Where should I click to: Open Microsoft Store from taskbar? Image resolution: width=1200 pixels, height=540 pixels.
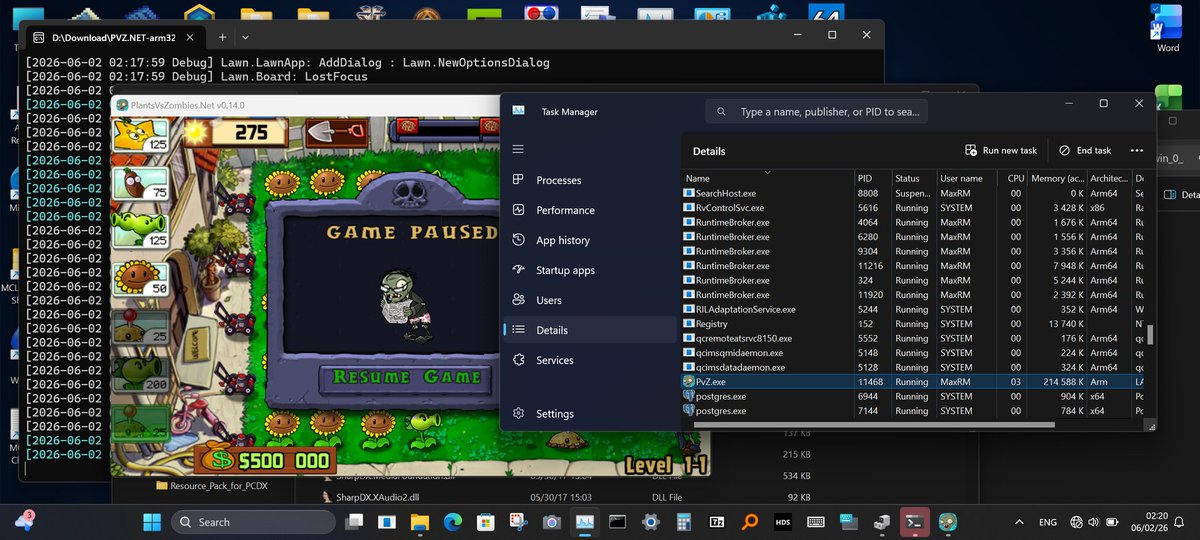(486, 521)
